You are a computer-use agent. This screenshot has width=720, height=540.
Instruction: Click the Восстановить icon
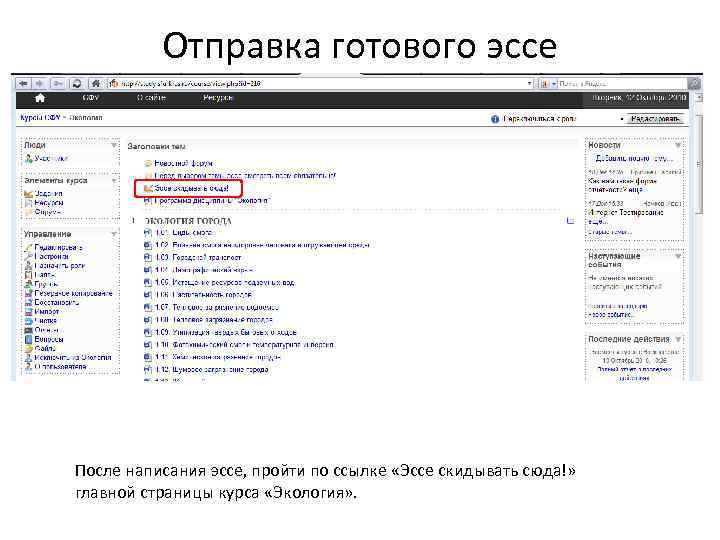(28, 302)
